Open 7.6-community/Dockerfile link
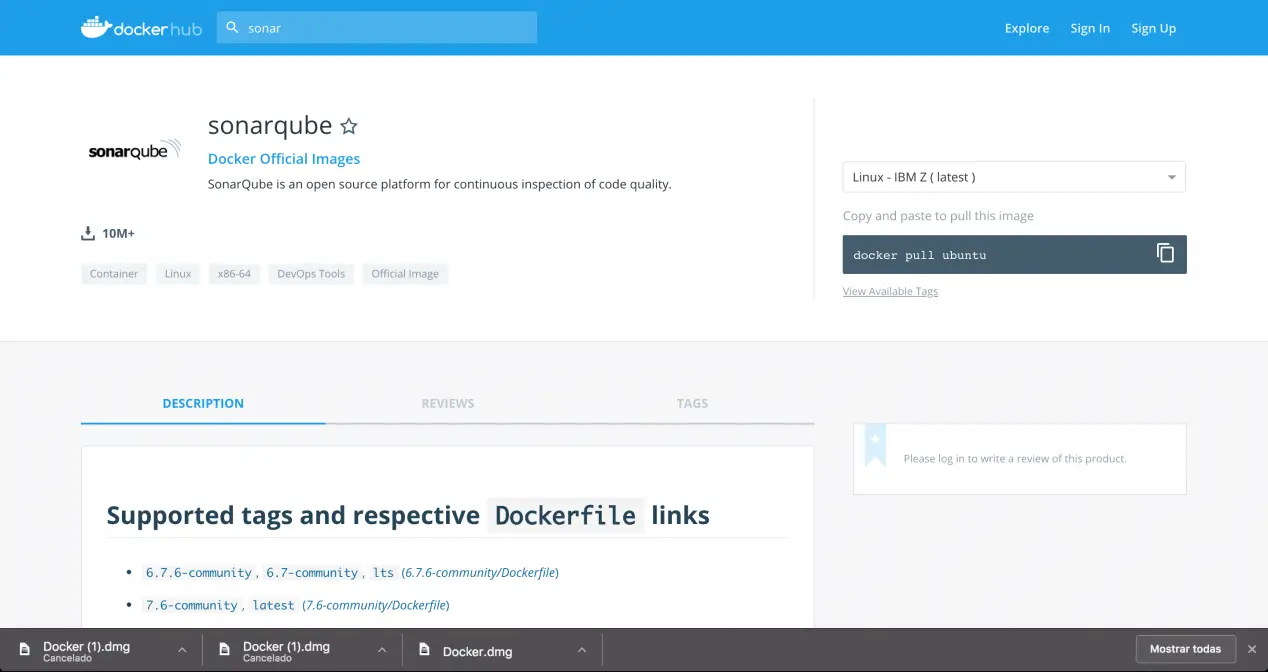 tap(376, 605)
